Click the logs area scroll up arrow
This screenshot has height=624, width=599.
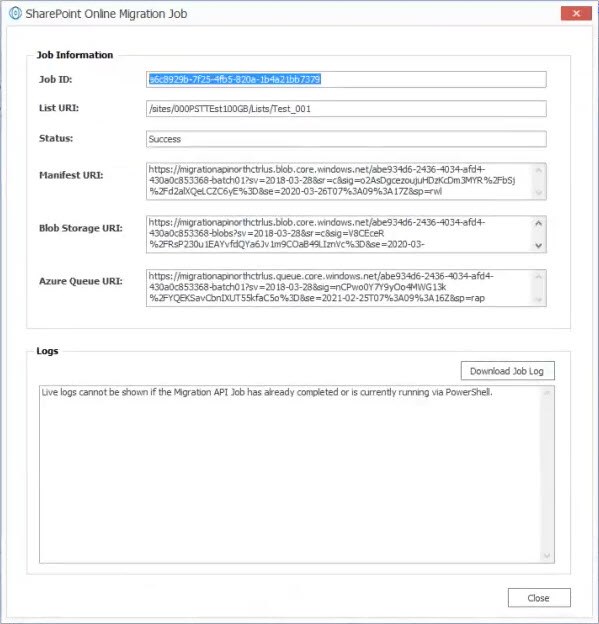(x=547, y=393)
